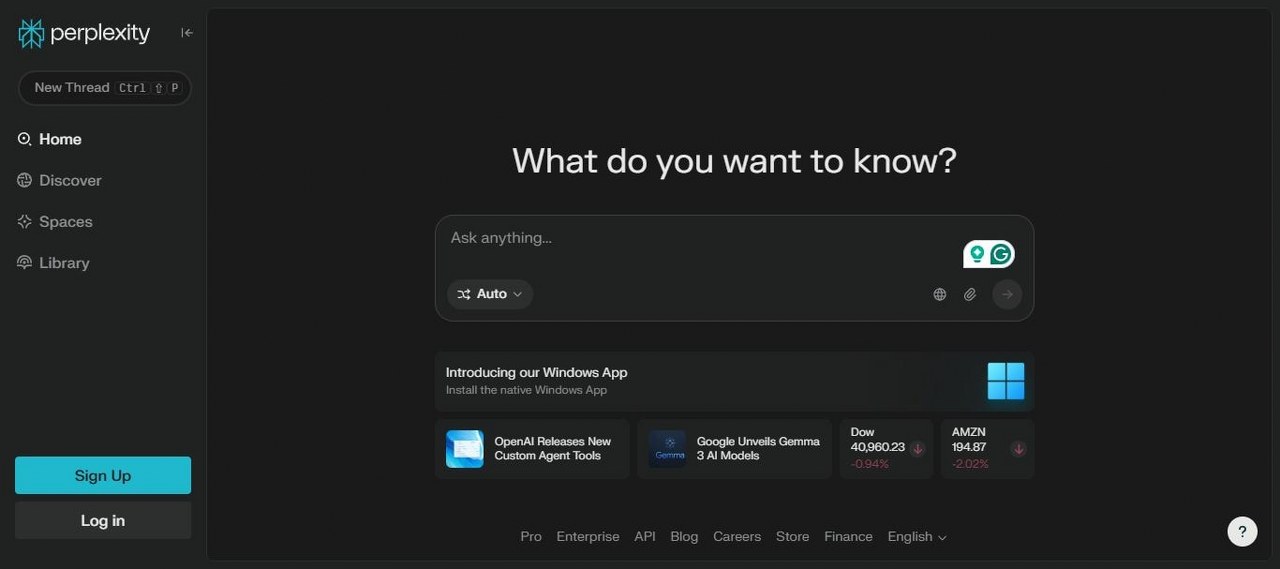Expand the English language dropdown
The image size is (1280, 569).
(917, 537)
